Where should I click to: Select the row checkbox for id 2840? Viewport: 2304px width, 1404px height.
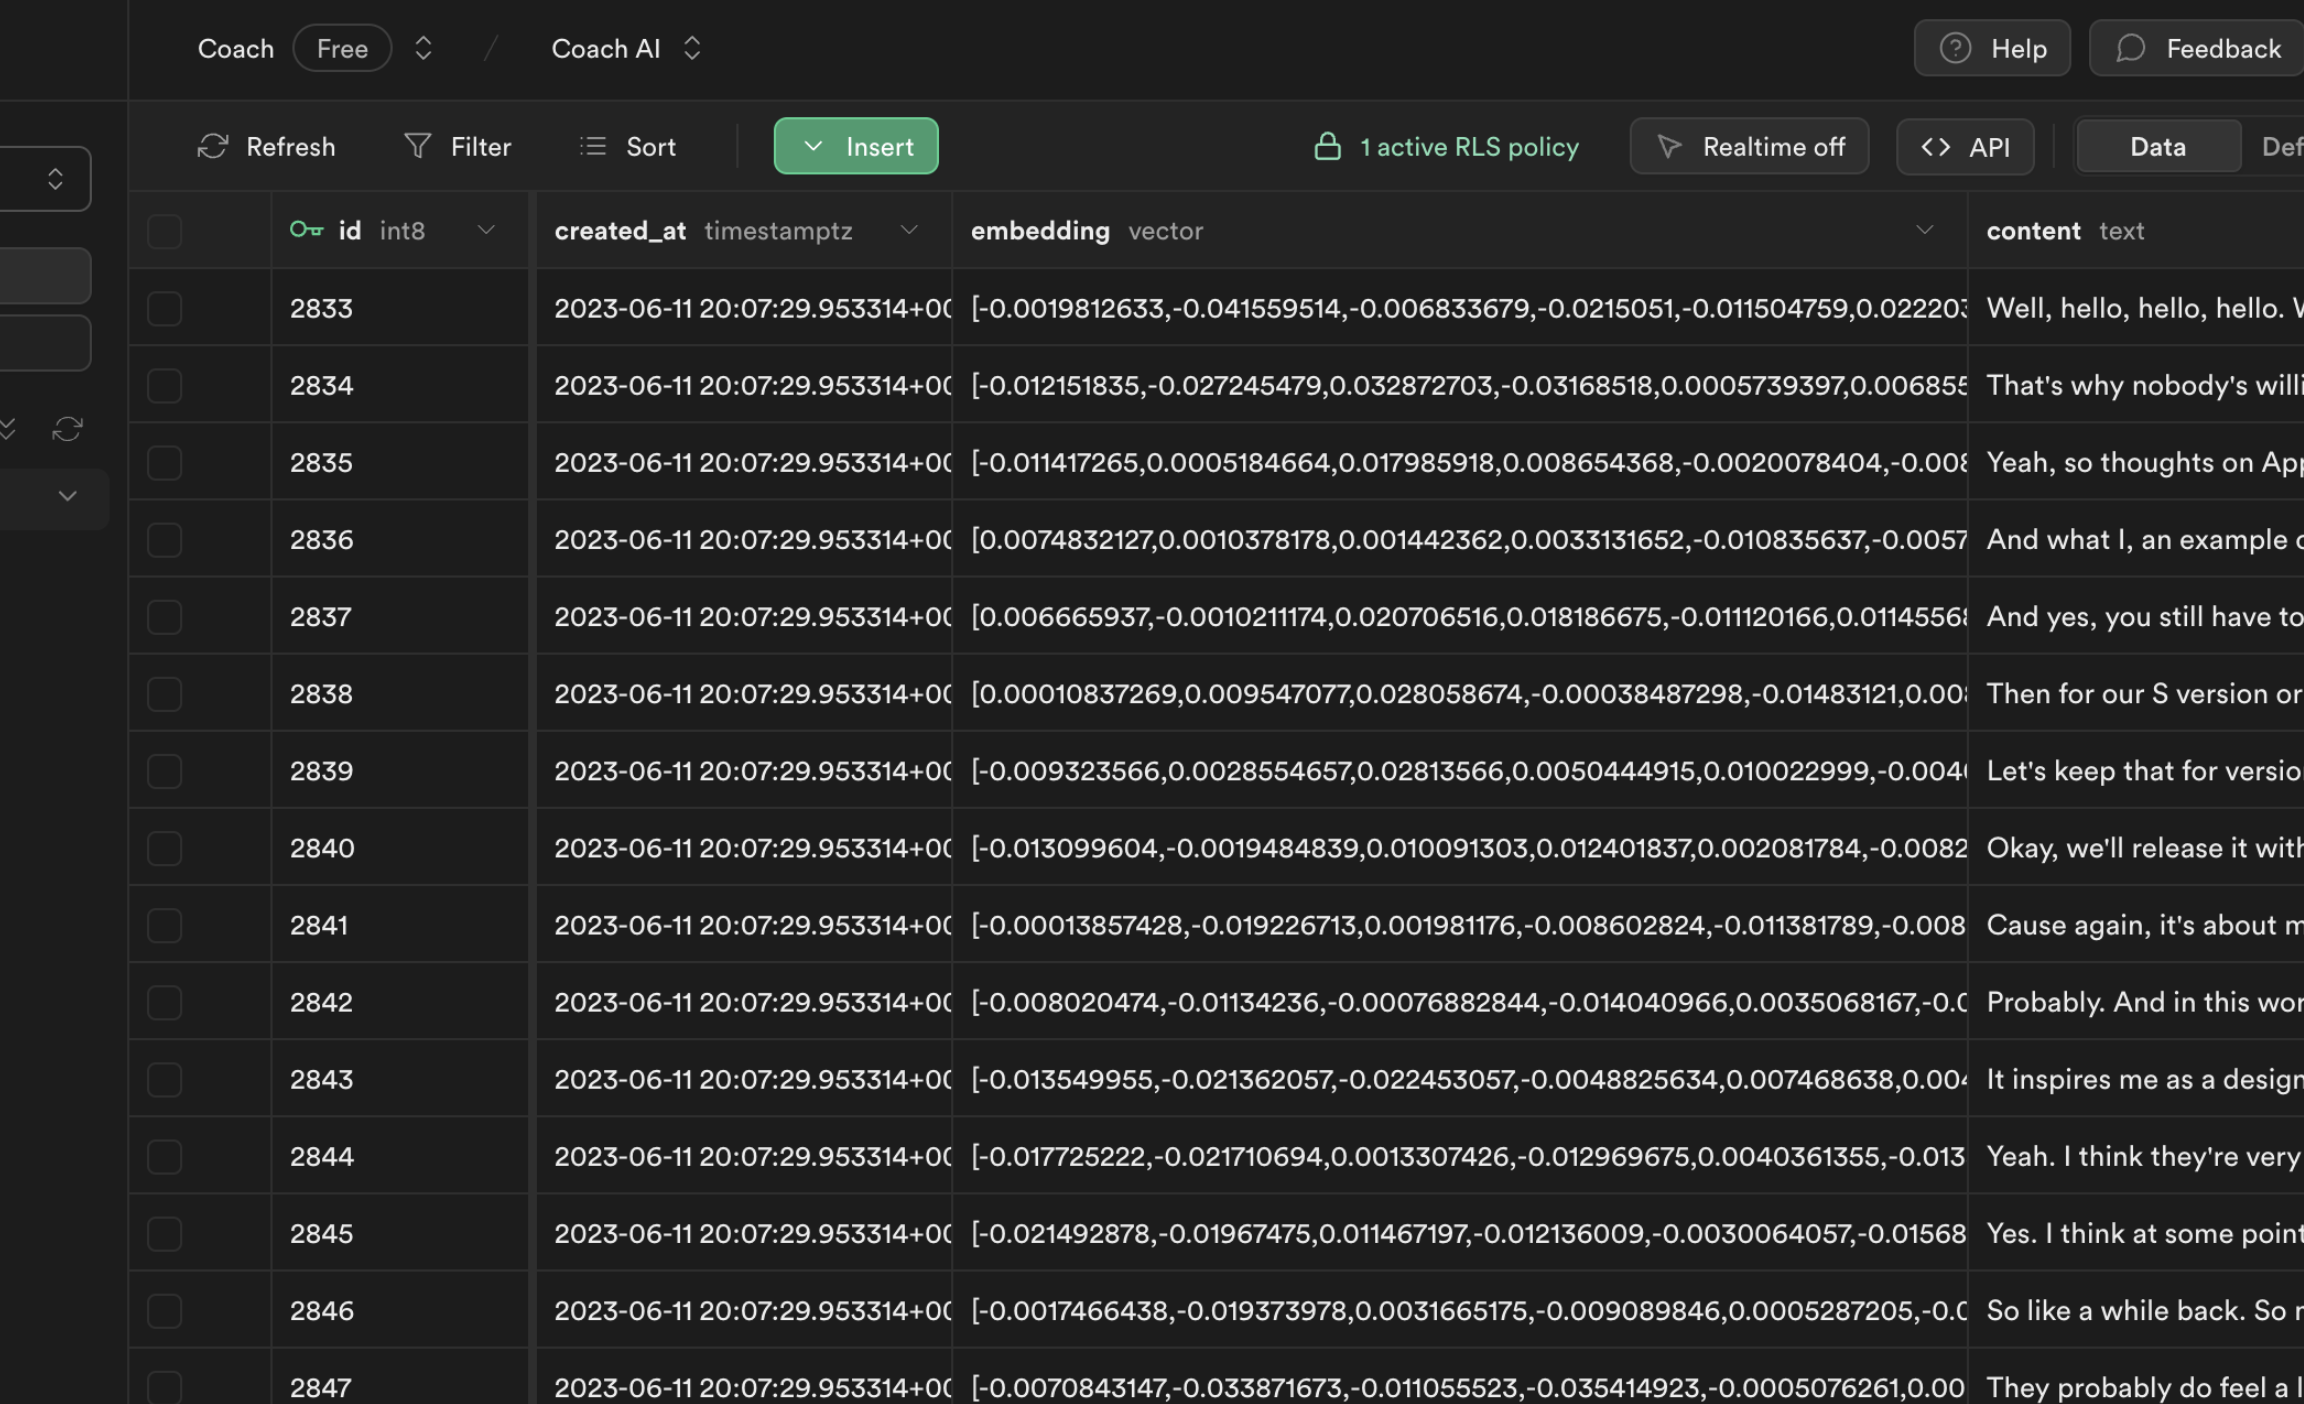[165, 847]
